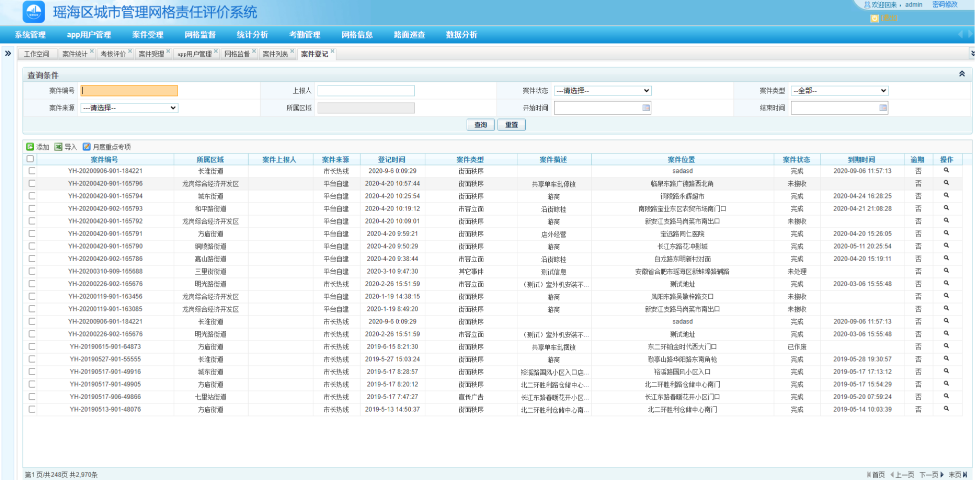The width and height of the screenshot is (975, 480).
Task: Check the checkbox for row YH-20200420-901-165796
Action: coord(31,184)
